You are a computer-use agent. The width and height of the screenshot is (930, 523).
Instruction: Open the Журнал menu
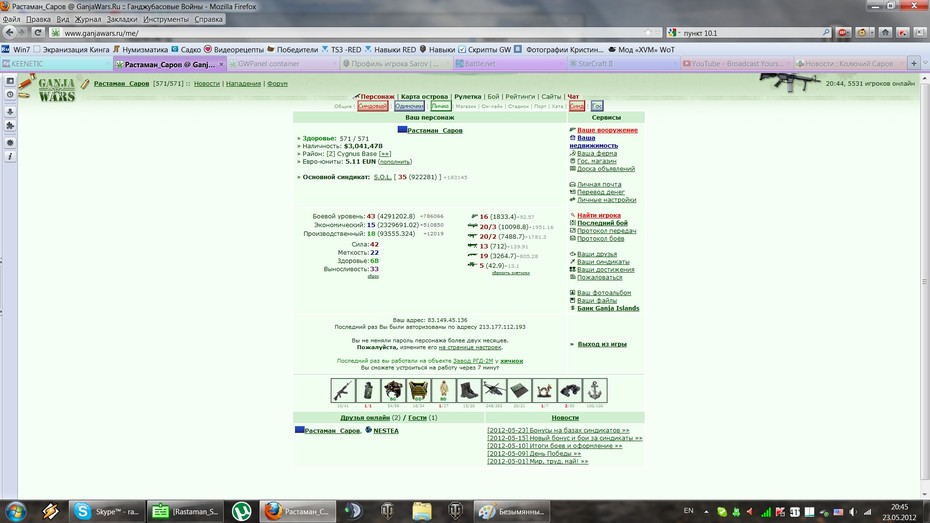pos(88,19)
